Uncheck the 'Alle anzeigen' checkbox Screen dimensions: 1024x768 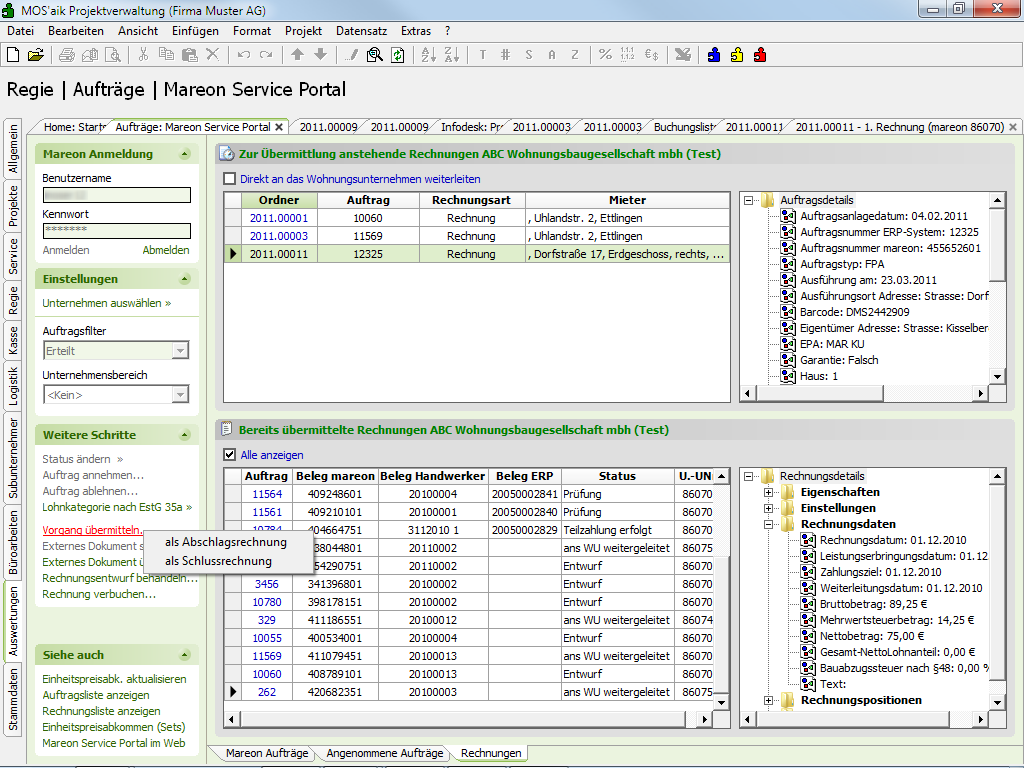[x=229, y=455]
